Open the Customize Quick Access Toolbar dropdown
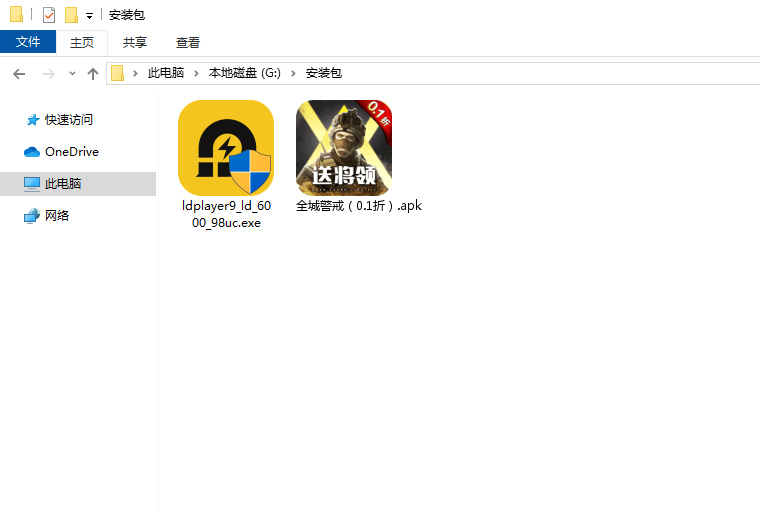This screenshot has width=760, height=512. tap(89, 16)
